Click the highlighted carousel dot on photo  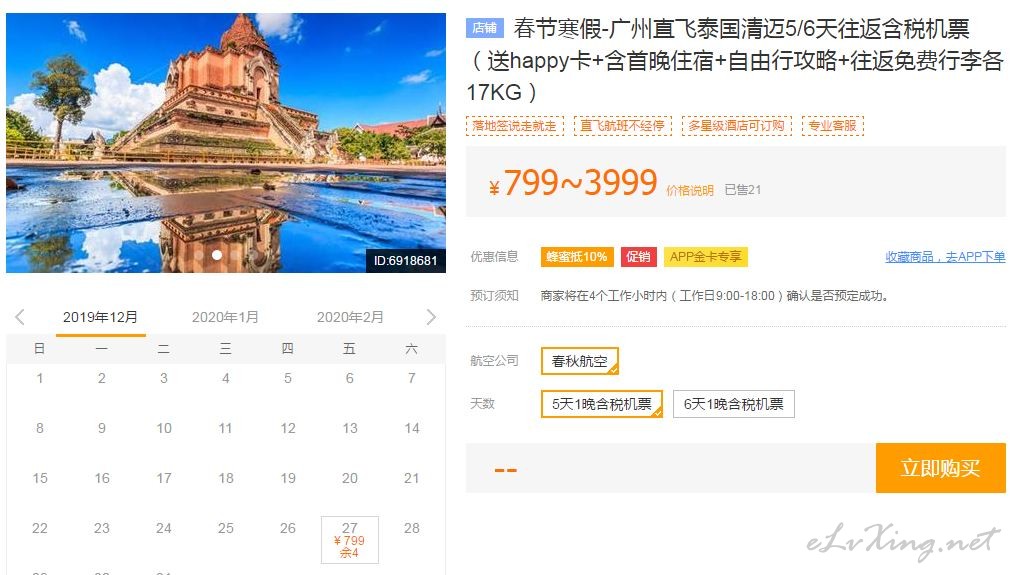[217, 255]
